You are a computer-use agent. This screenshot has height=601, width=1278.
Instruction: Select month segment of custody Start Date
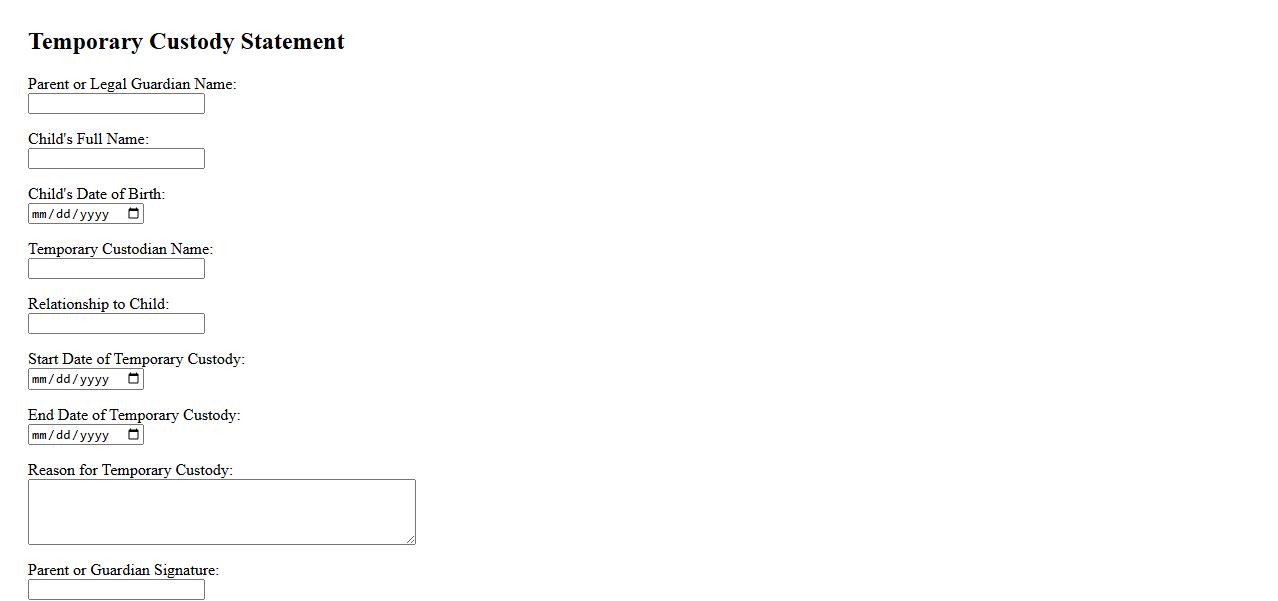[x=40, y=379]
